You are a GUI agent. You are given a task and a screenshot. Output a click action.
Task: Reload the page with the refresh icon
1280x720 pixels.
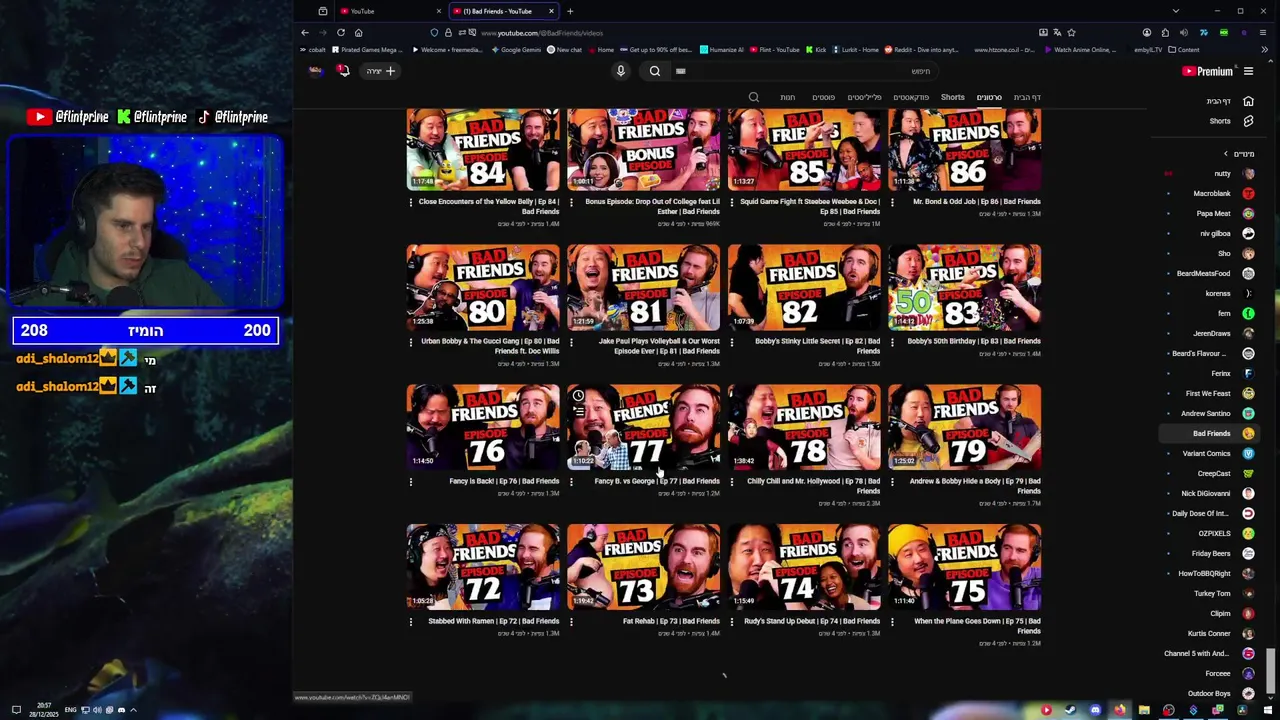pos(341,32)
